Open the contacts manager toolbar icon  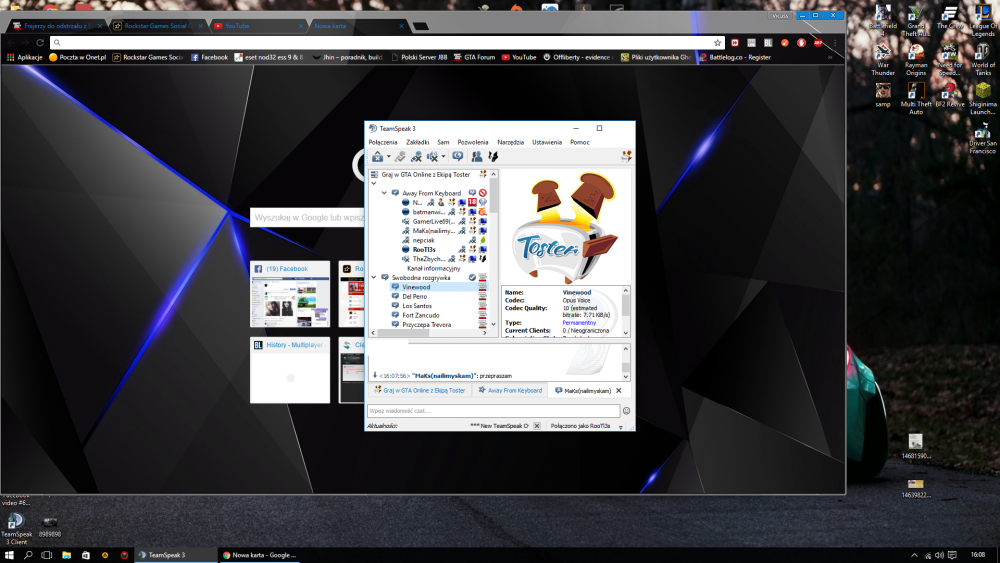476,157
